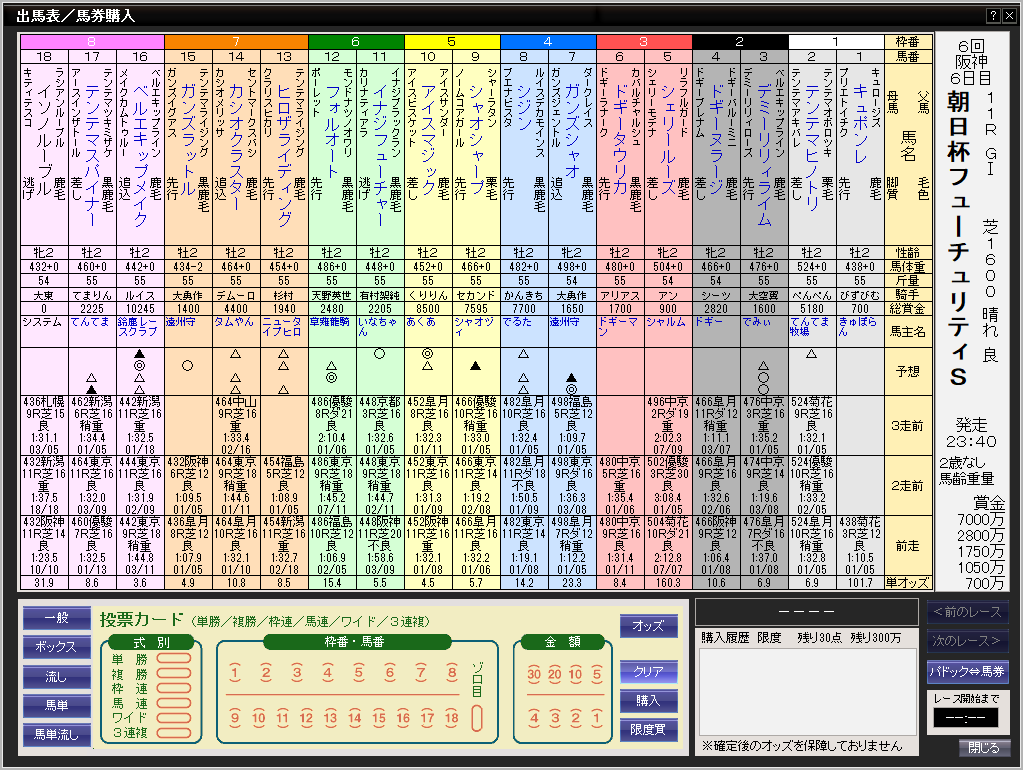Open horse フォルオート from the race card
This screenshot has width=1023, height=770.
pyautogui.click(x=331, y=132)
